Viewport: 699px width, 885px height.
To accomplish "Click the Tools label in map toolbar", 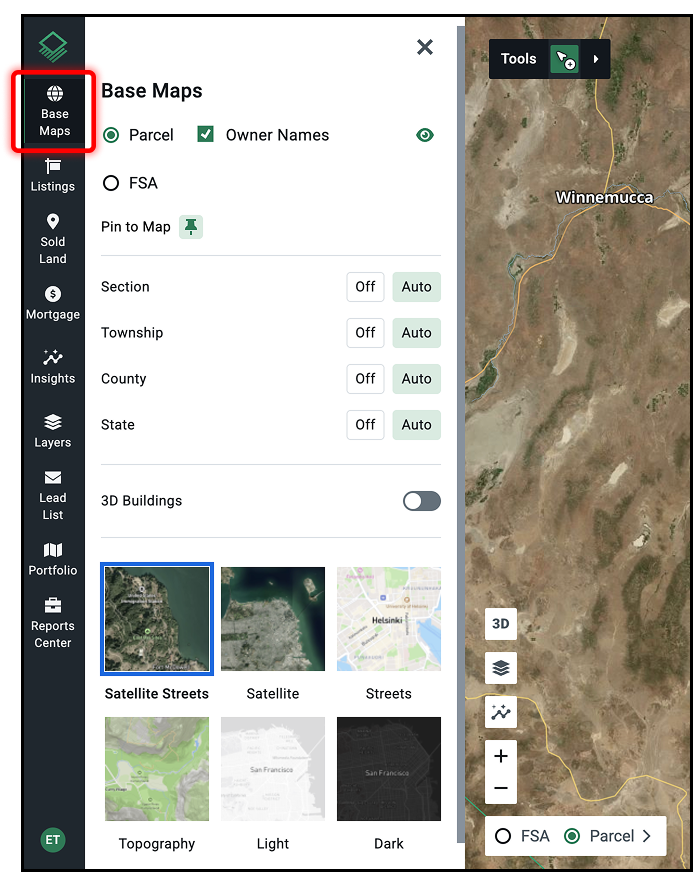I will (x=518, y=59).
